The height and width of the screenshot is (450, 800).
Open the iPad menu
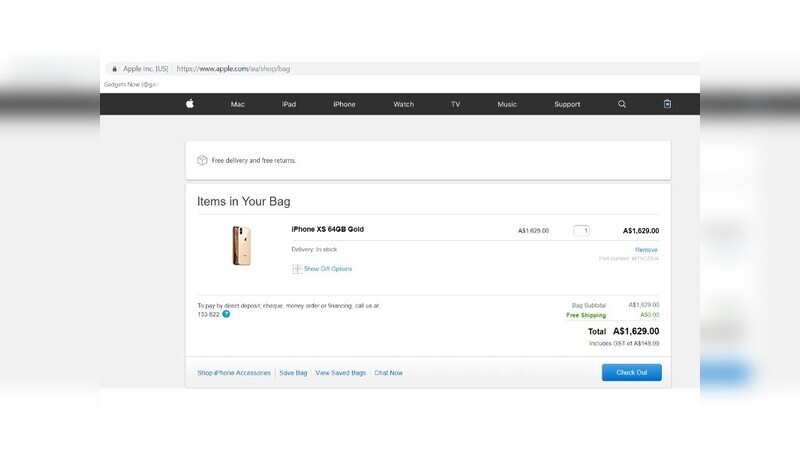tap(289, 104)
